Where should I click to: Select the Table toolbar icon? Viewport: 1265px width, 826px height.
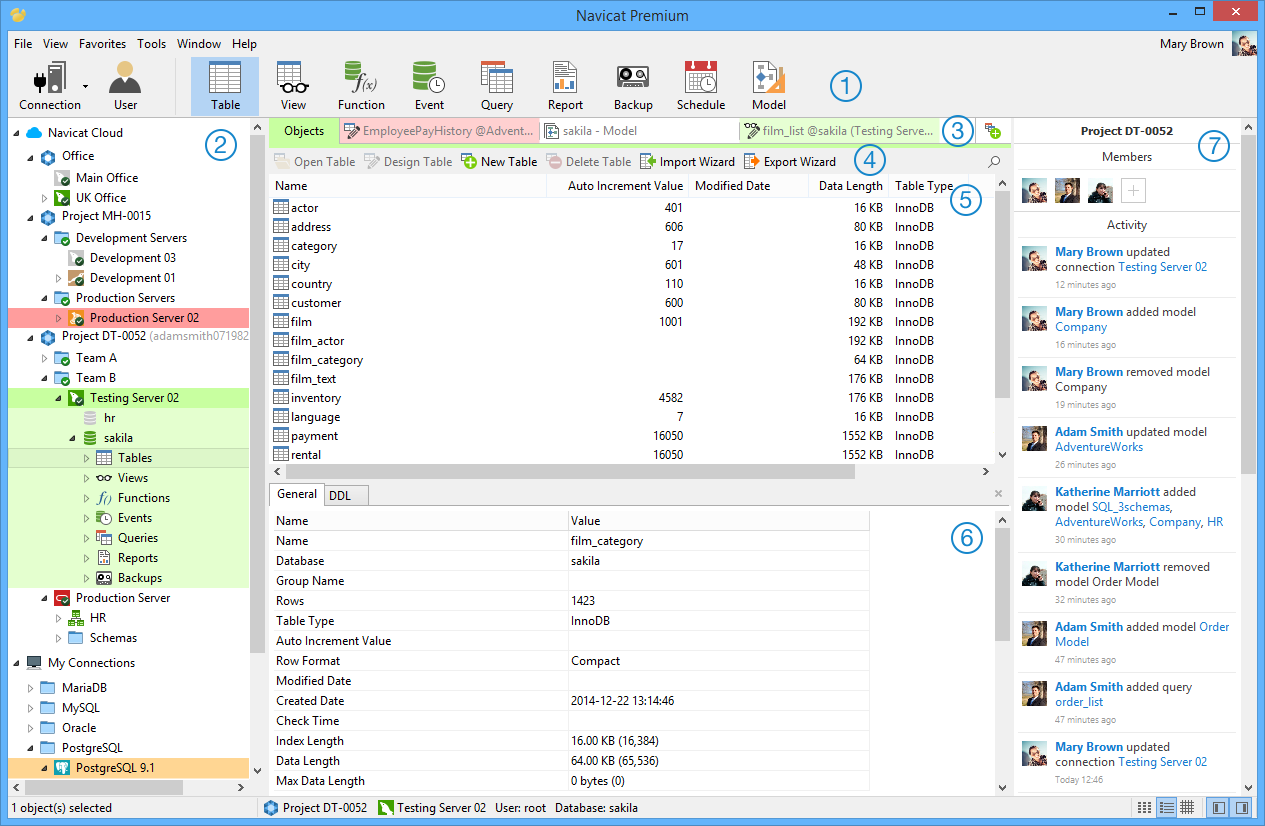226,86
